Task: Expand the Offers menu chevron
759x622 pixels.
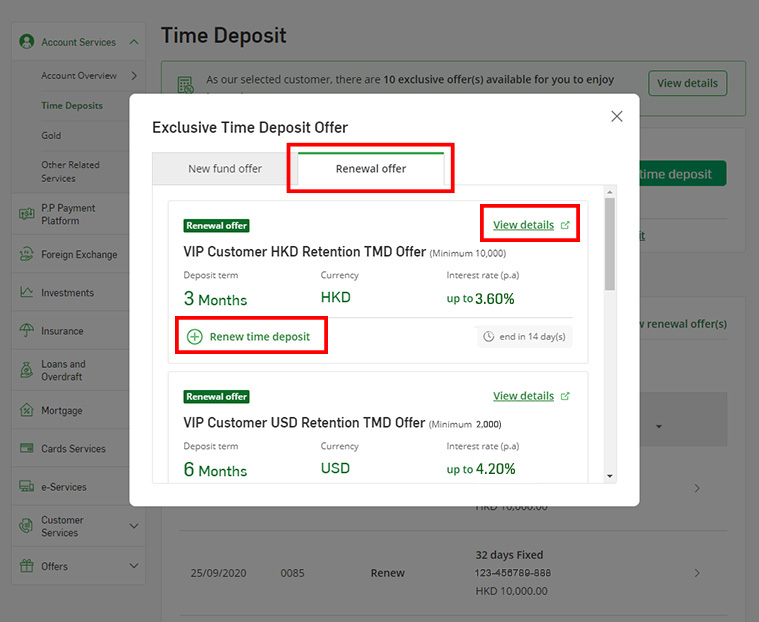Action: [134, 566]
